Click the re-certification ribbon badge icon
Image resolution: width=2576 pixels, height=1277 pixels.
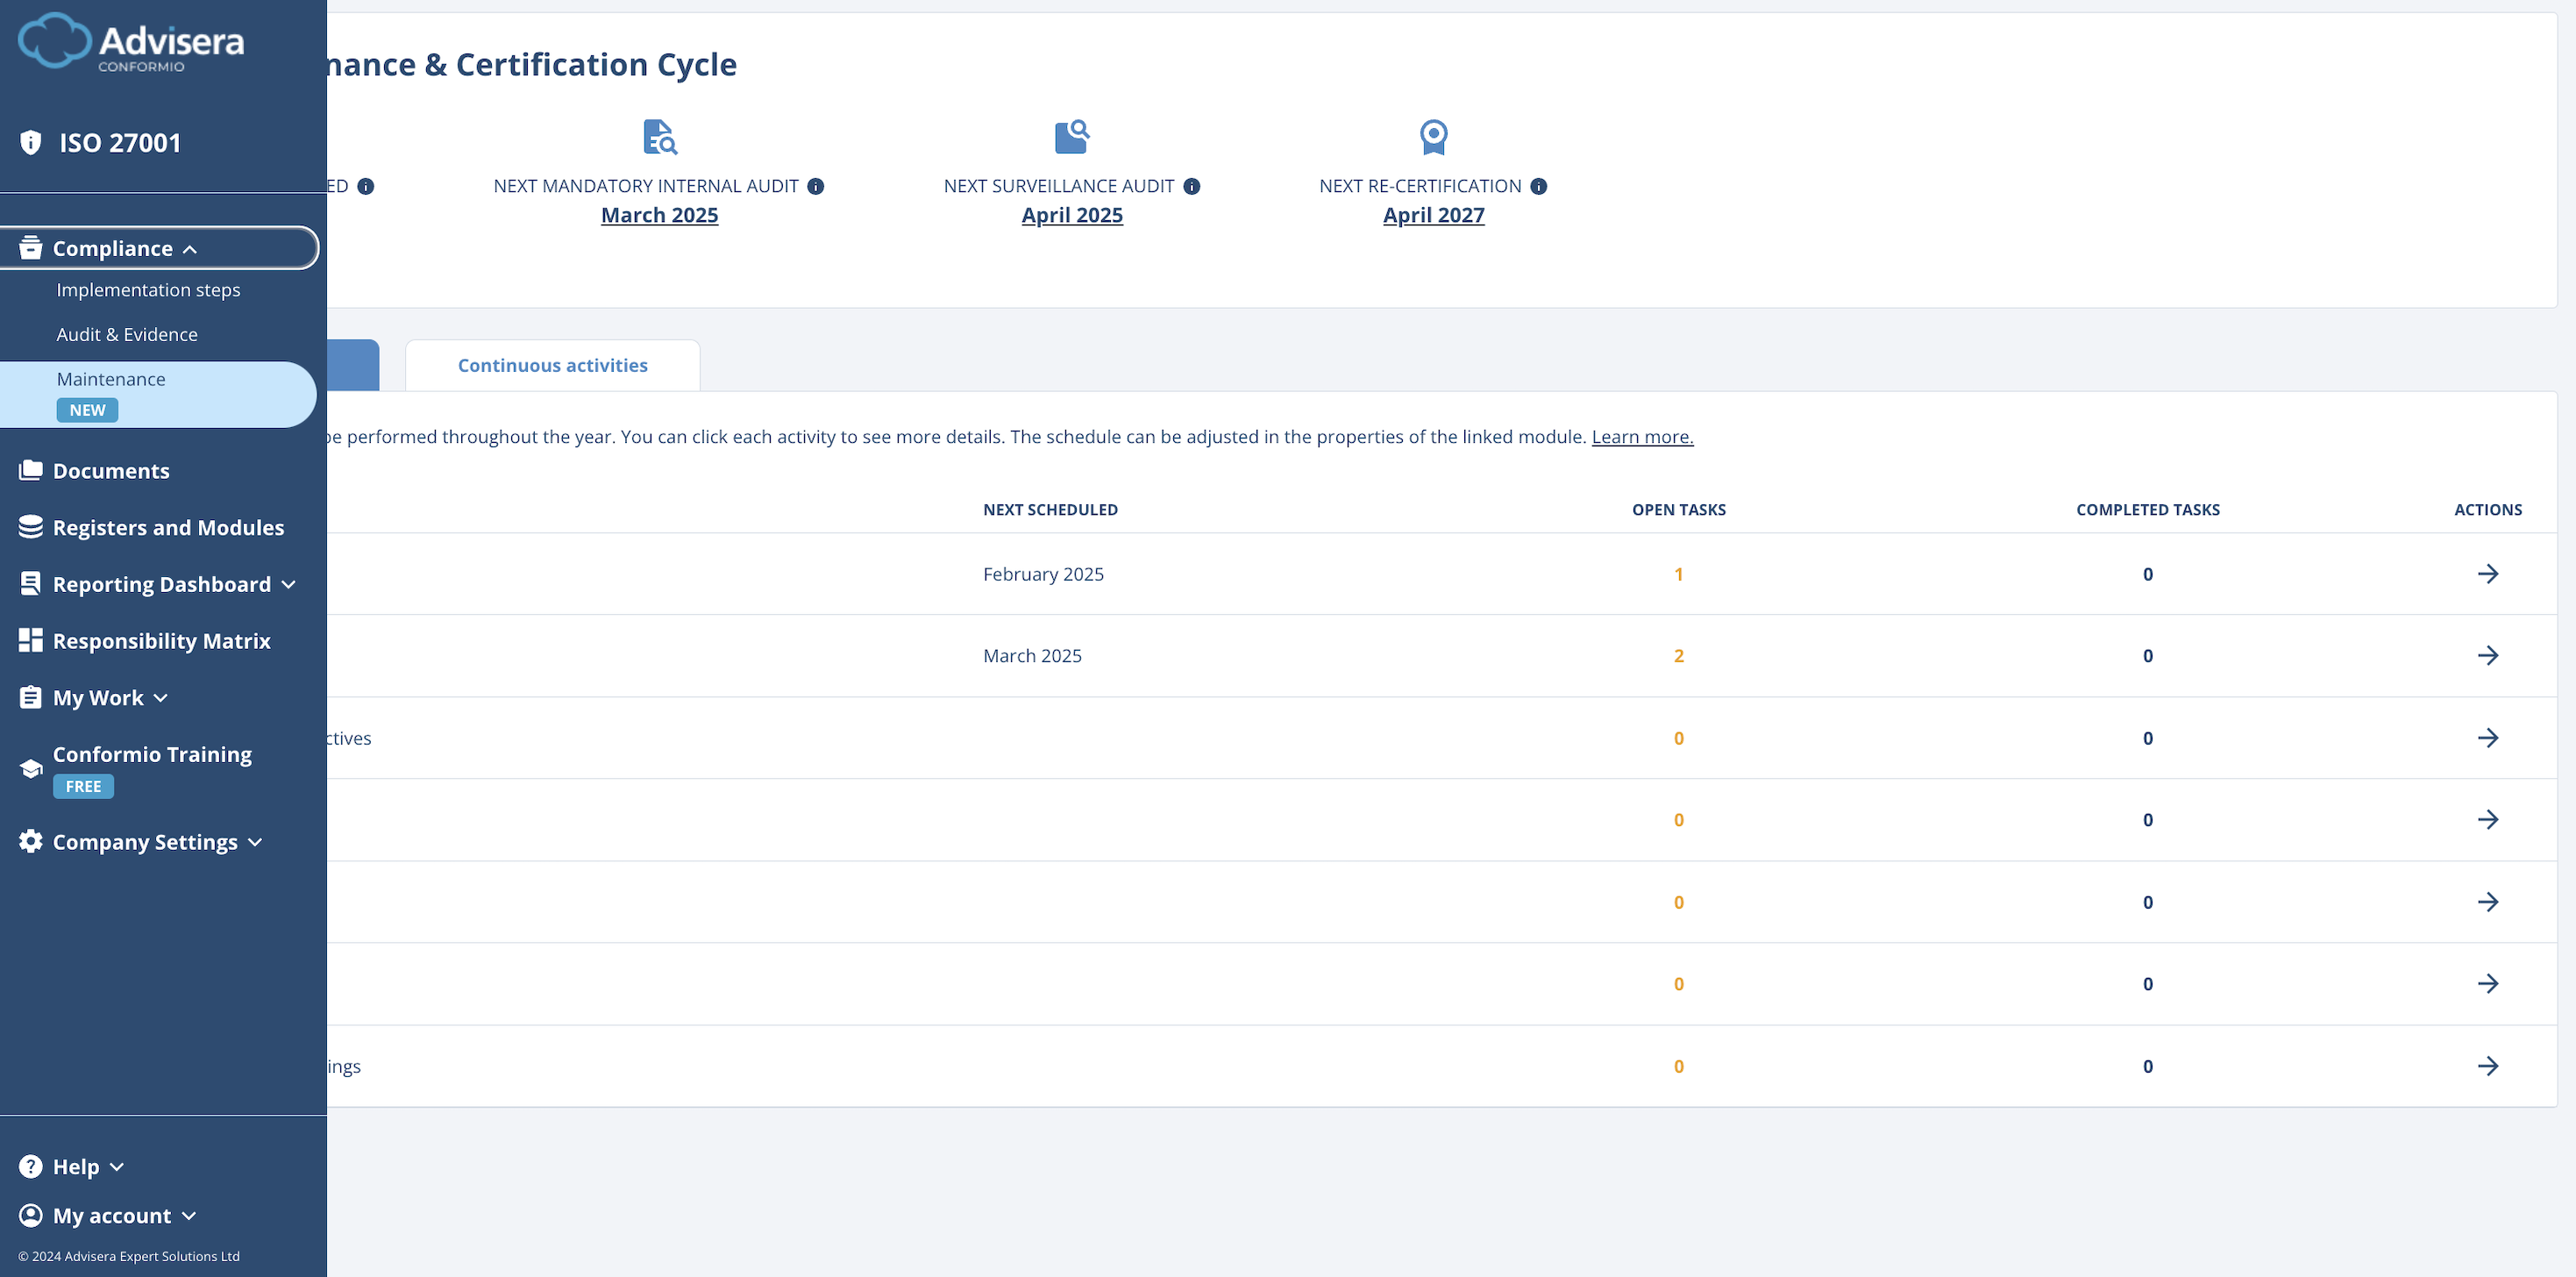pyautogui.click(x=1433, y=137)
